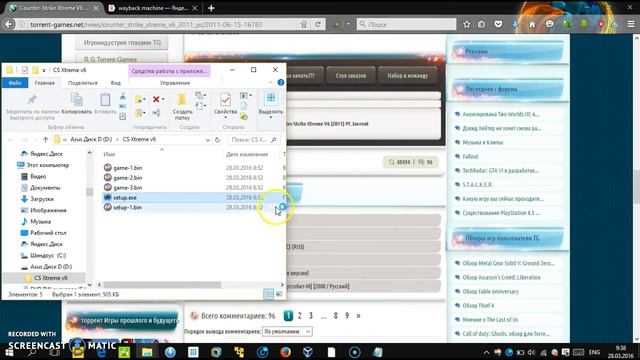Click the Paste clipboard icon in ribbon
640x360 pixels.
[105, 100]
